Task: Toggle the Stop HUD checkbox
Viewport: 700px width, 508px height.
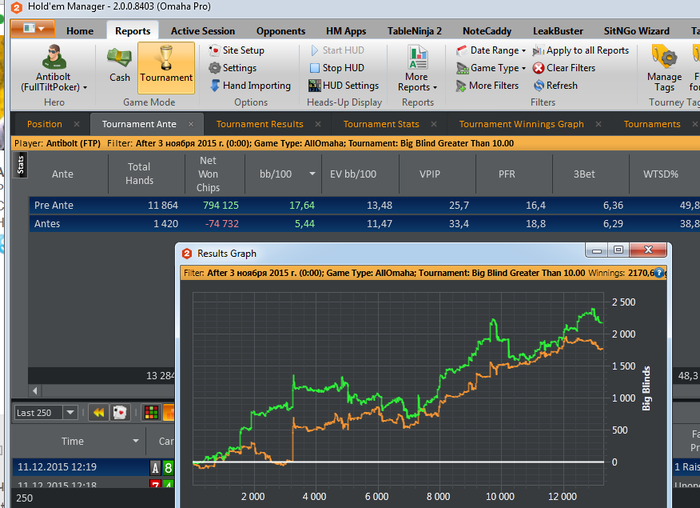Action: point(315,68)
